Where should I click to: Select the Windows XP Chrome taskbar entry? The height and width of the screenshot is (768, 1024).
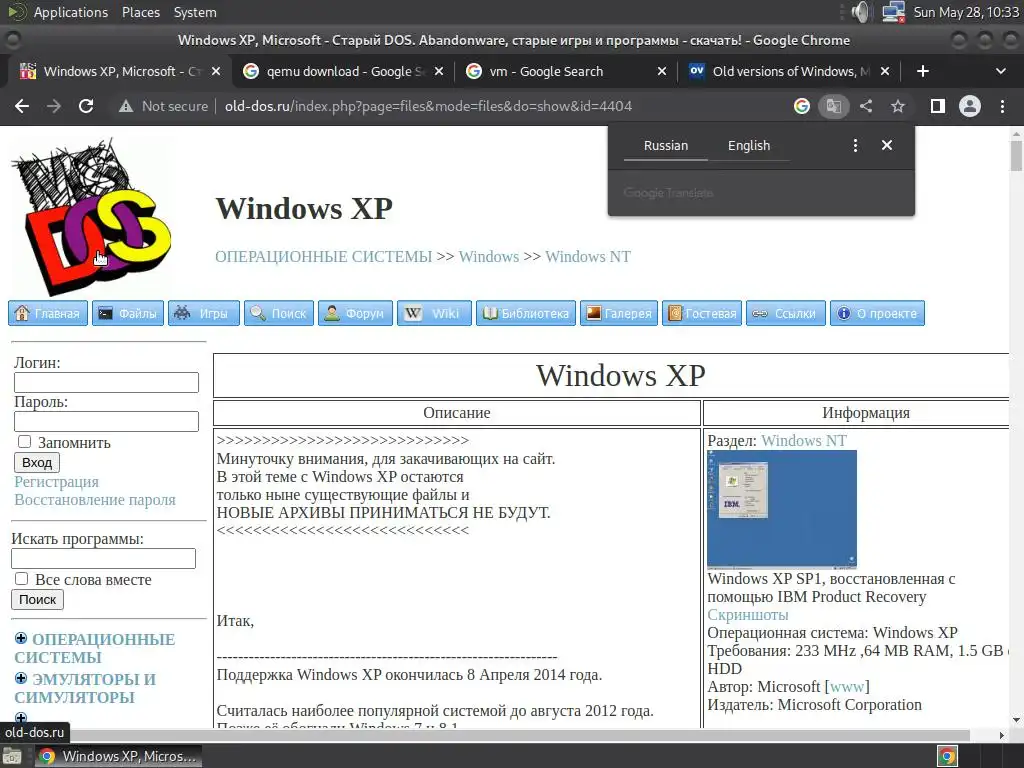tap(118, 756)
